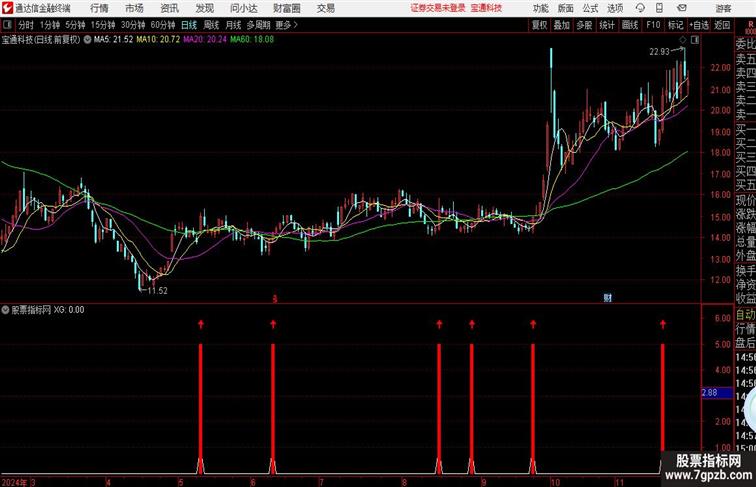Switch to the 30分钟 period tab
Image resolution: width=756 pixels, height=487 pixels.
133,25
